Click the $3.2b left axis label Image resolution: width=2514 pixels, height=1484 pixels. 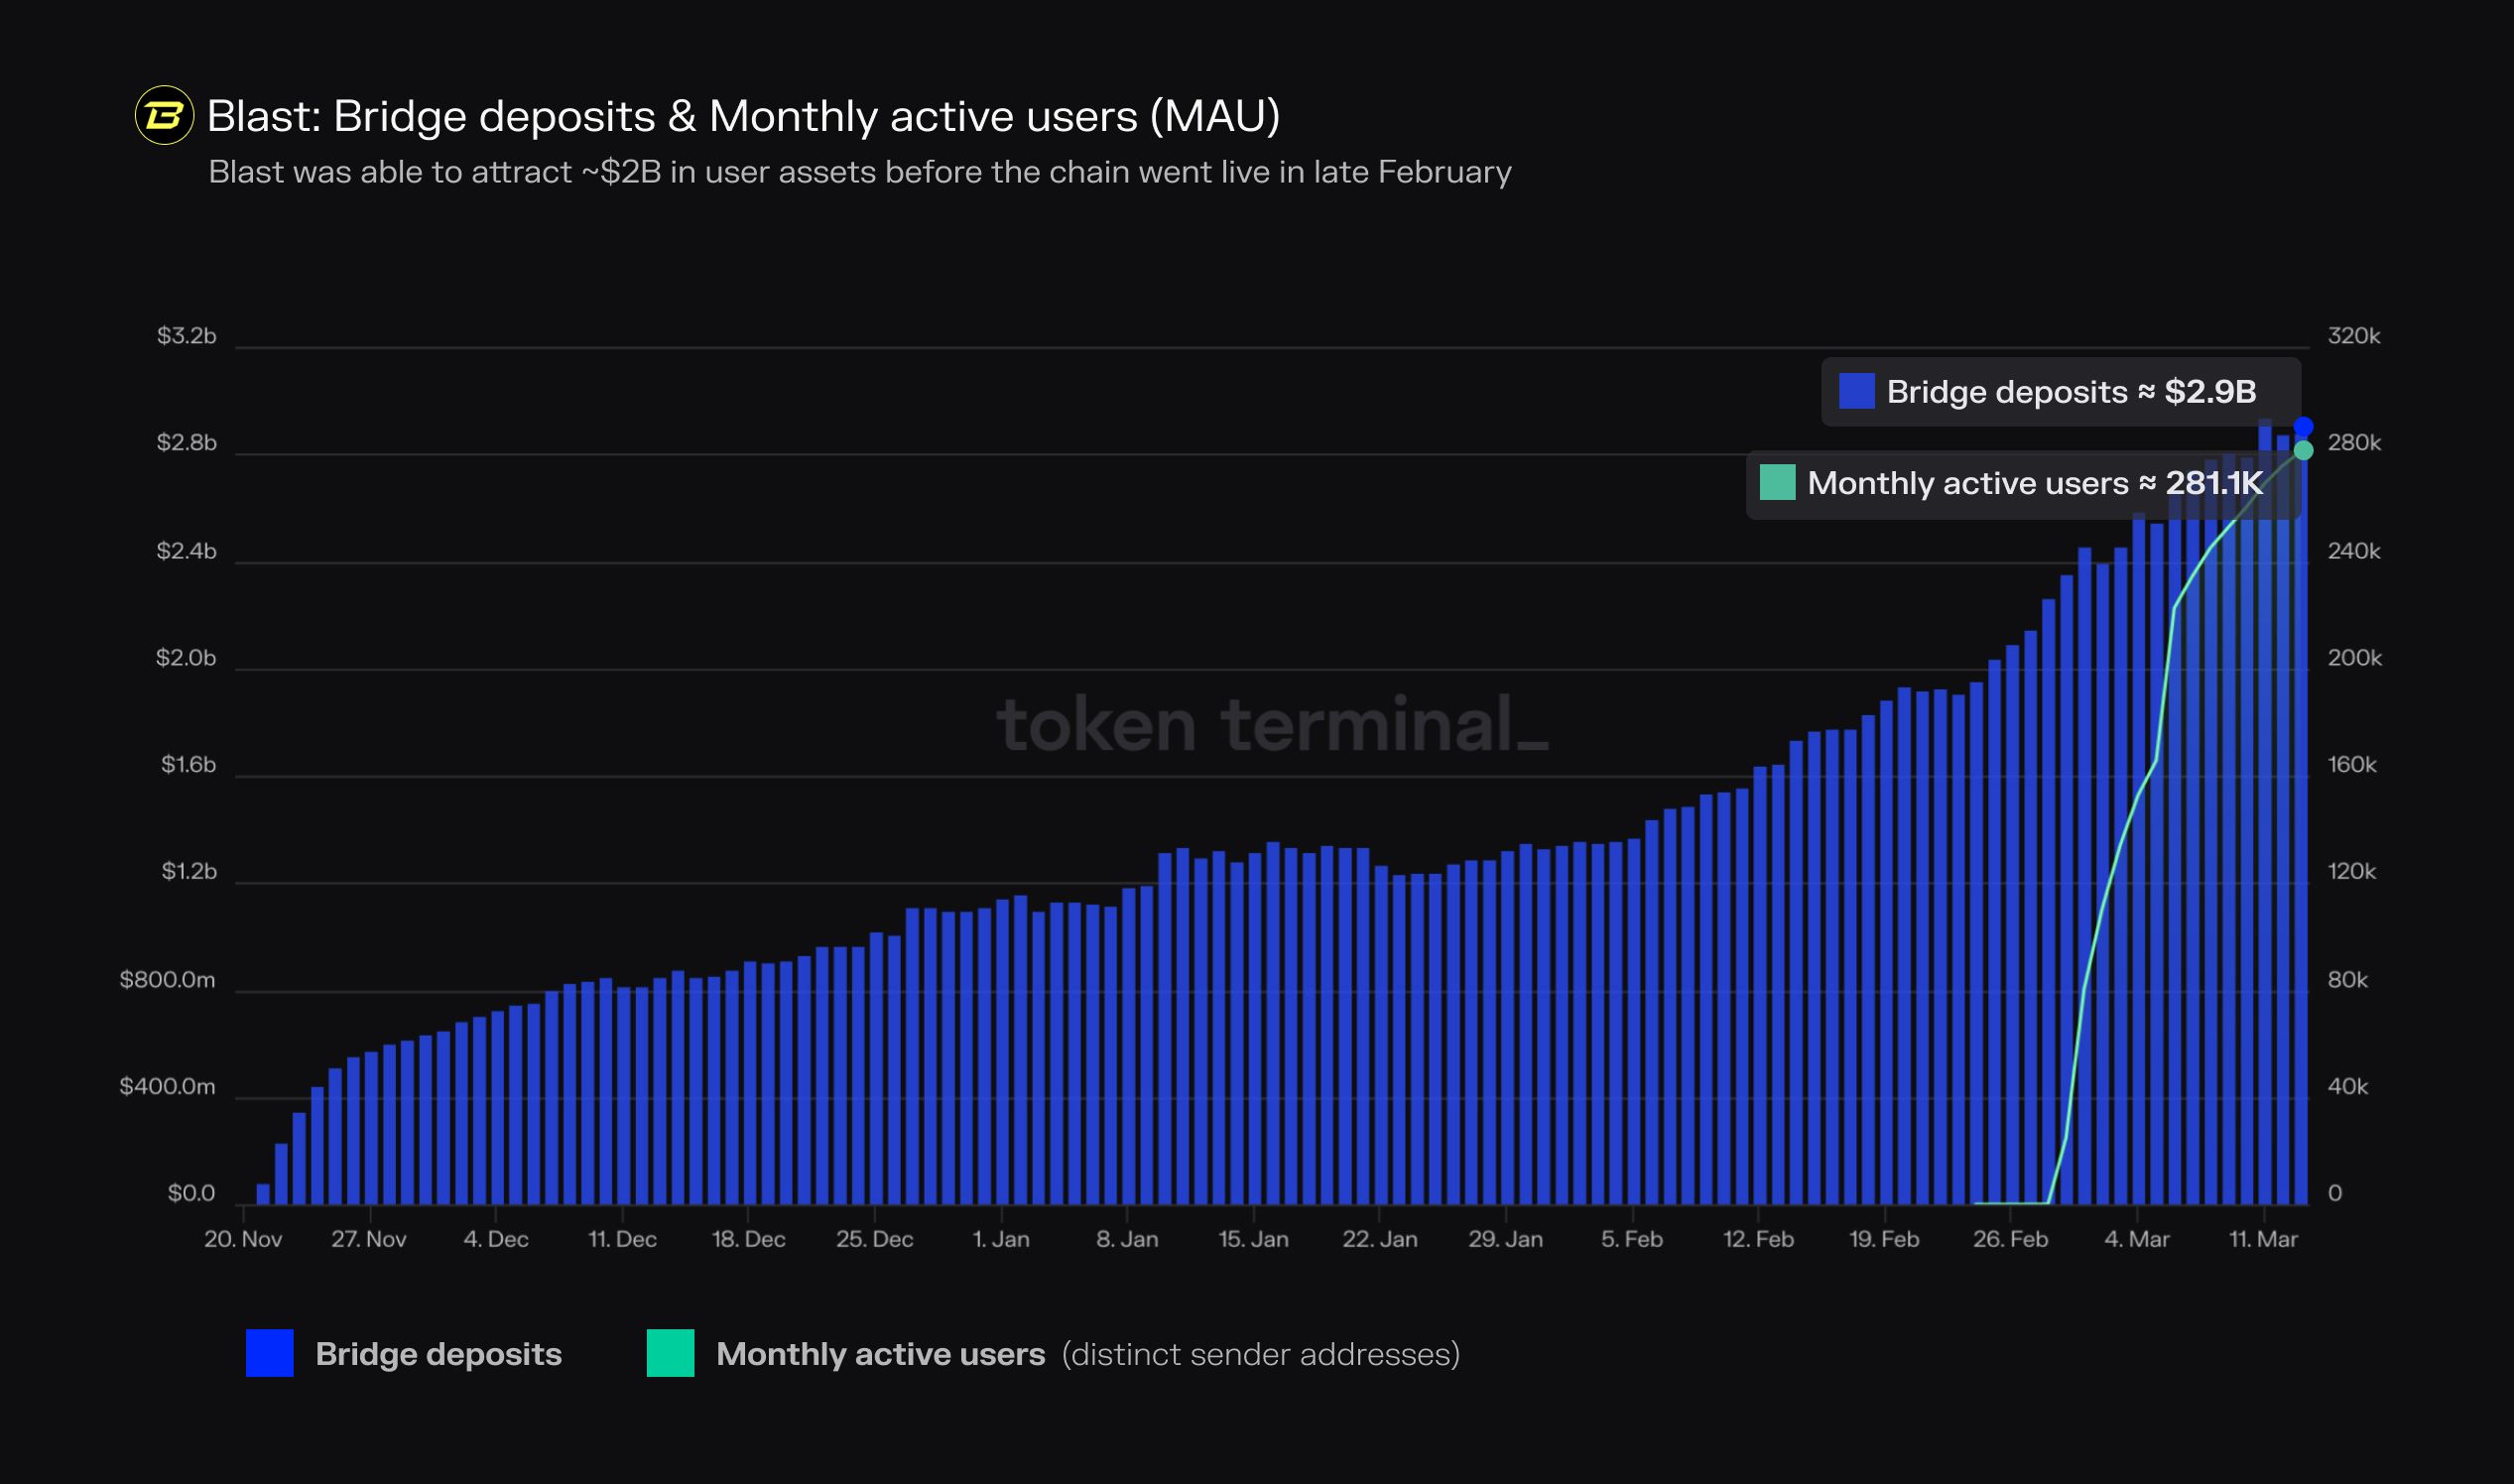[x=186, y=336]
